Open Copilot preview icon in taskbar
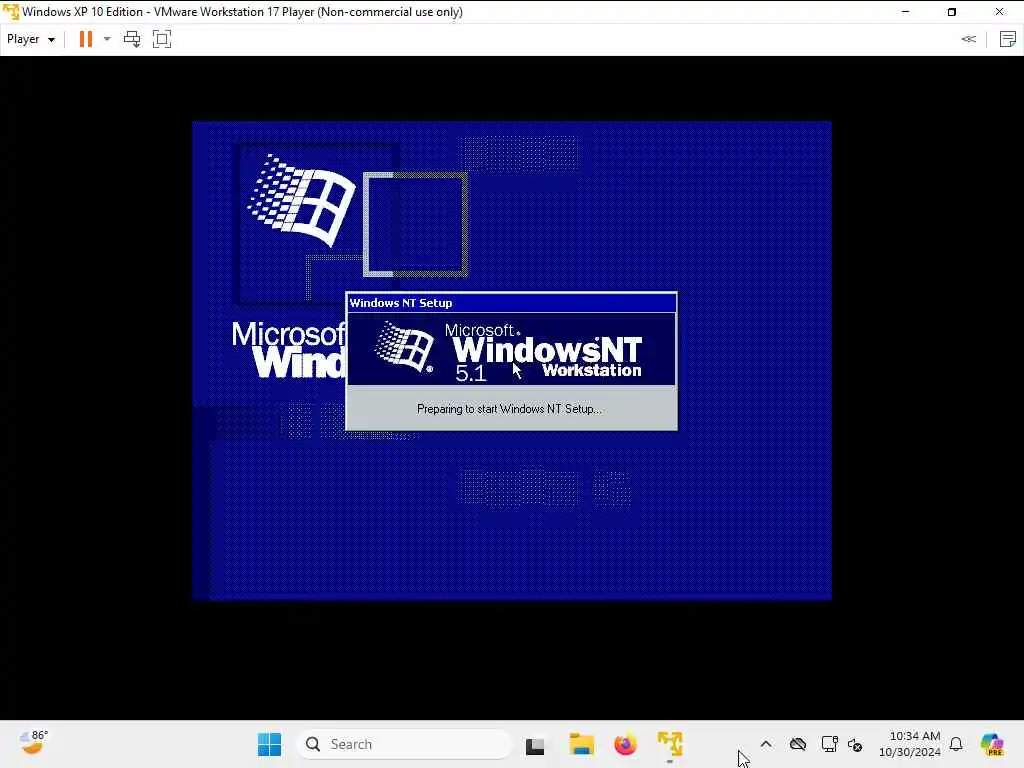The width and height of the screenshot is (1024, 768). 992,744
